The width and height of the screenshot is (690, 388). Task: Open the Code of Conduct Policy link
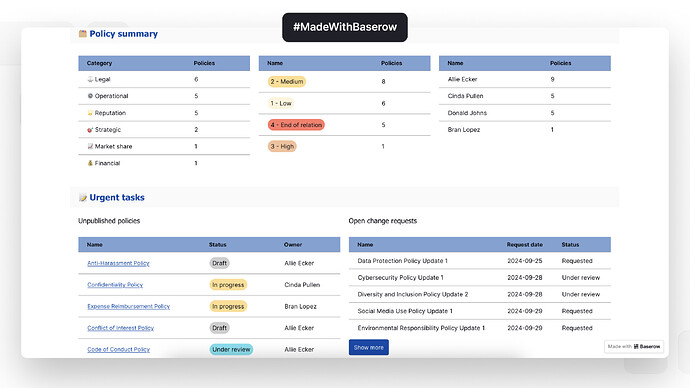118,349
